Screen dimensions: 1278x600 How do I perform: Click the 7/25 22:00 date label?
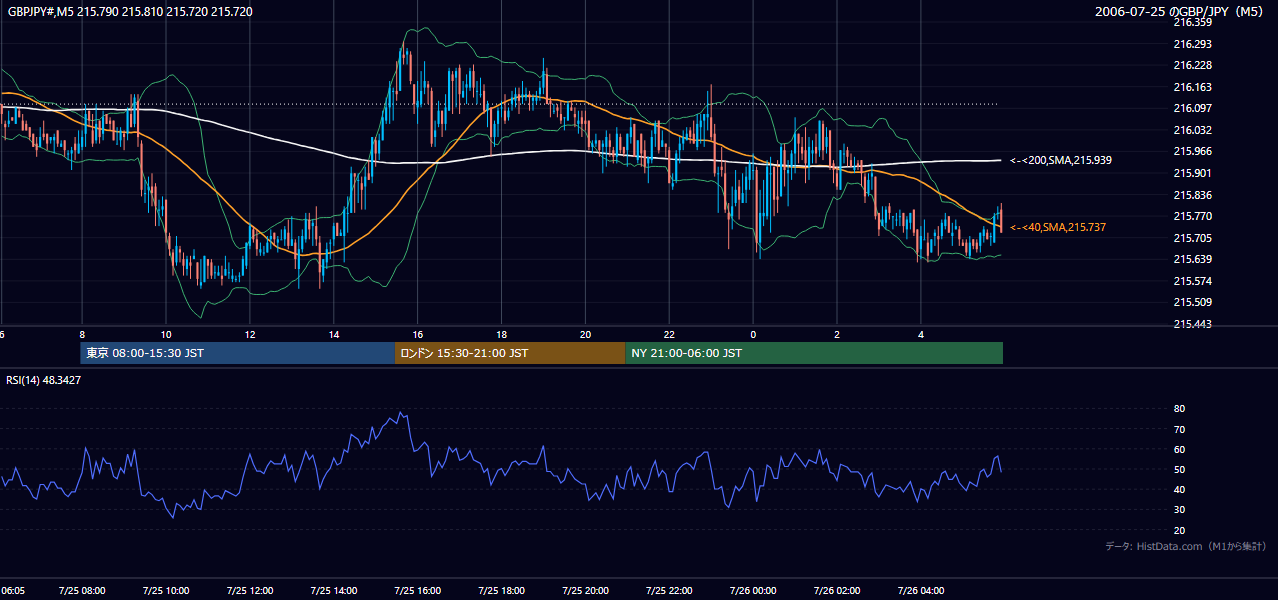[670, 591]
